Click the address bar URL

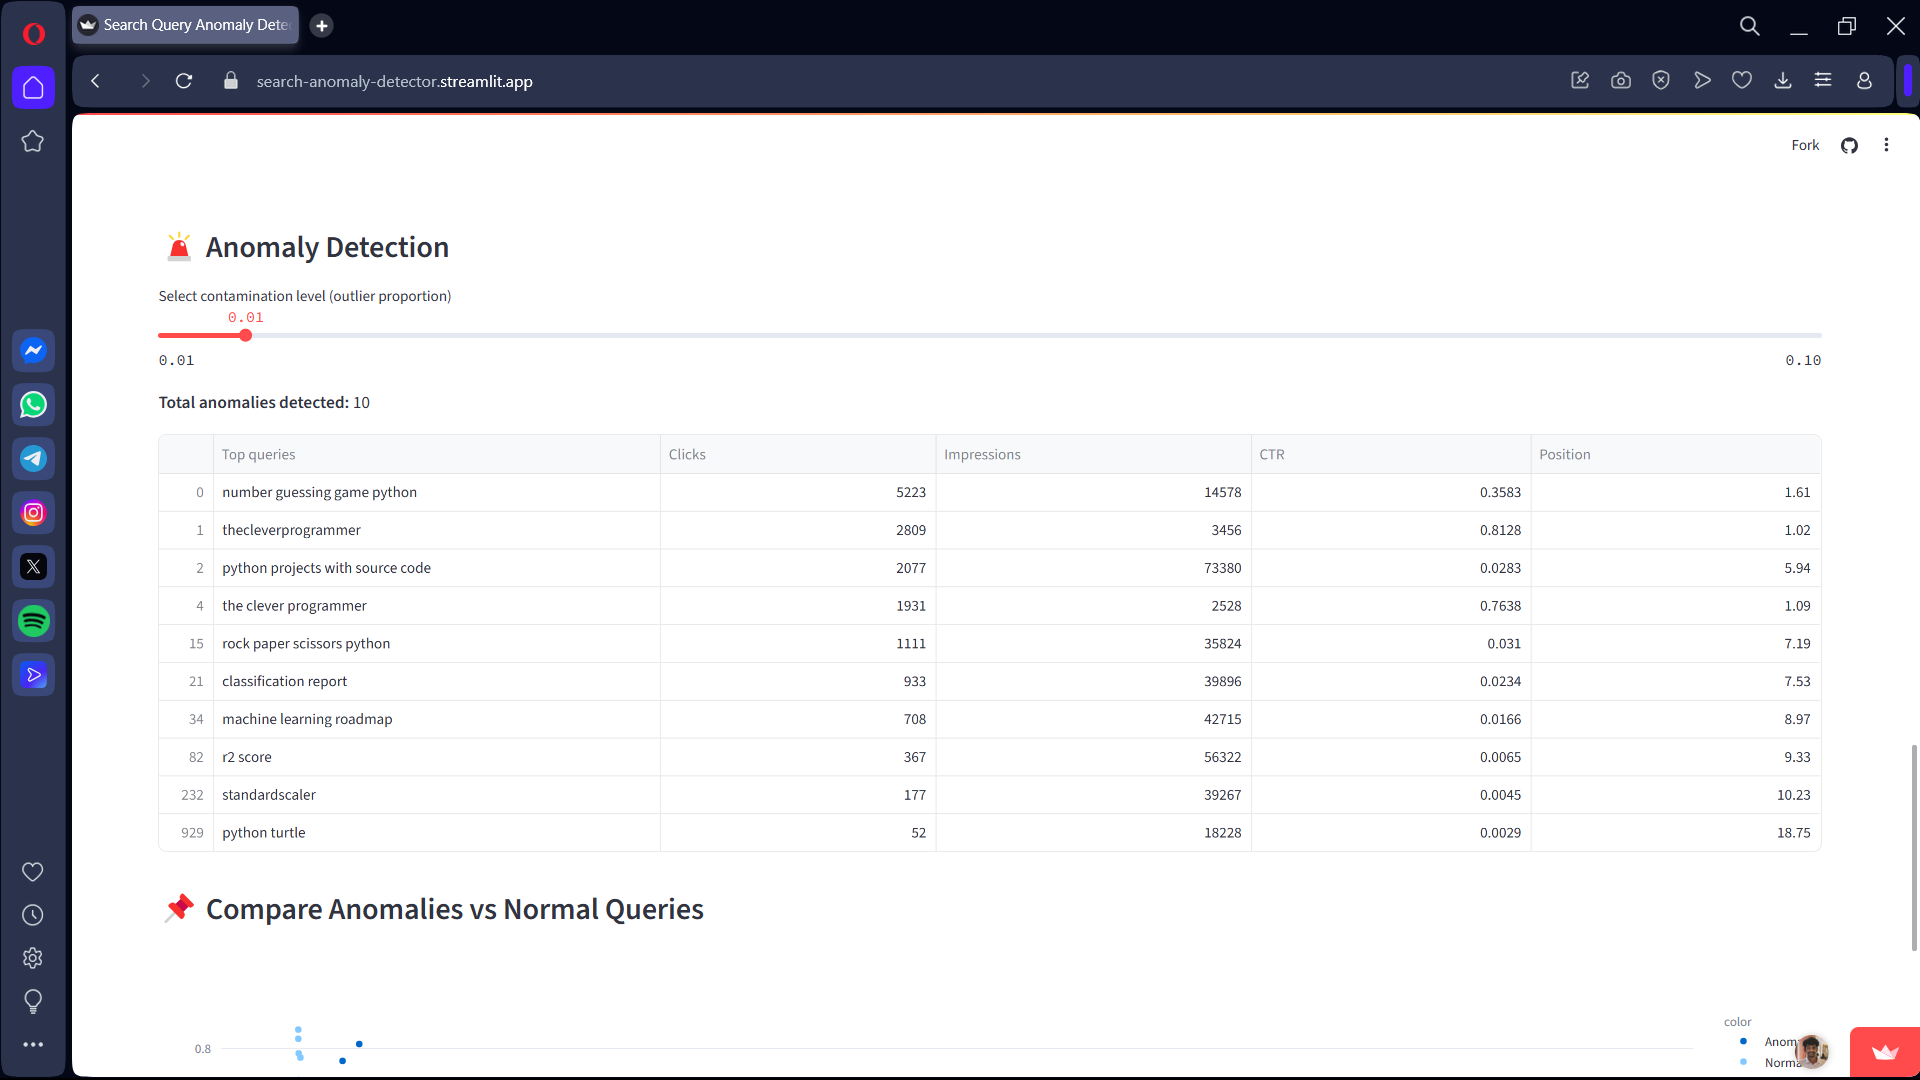click(x=394, y=81)
